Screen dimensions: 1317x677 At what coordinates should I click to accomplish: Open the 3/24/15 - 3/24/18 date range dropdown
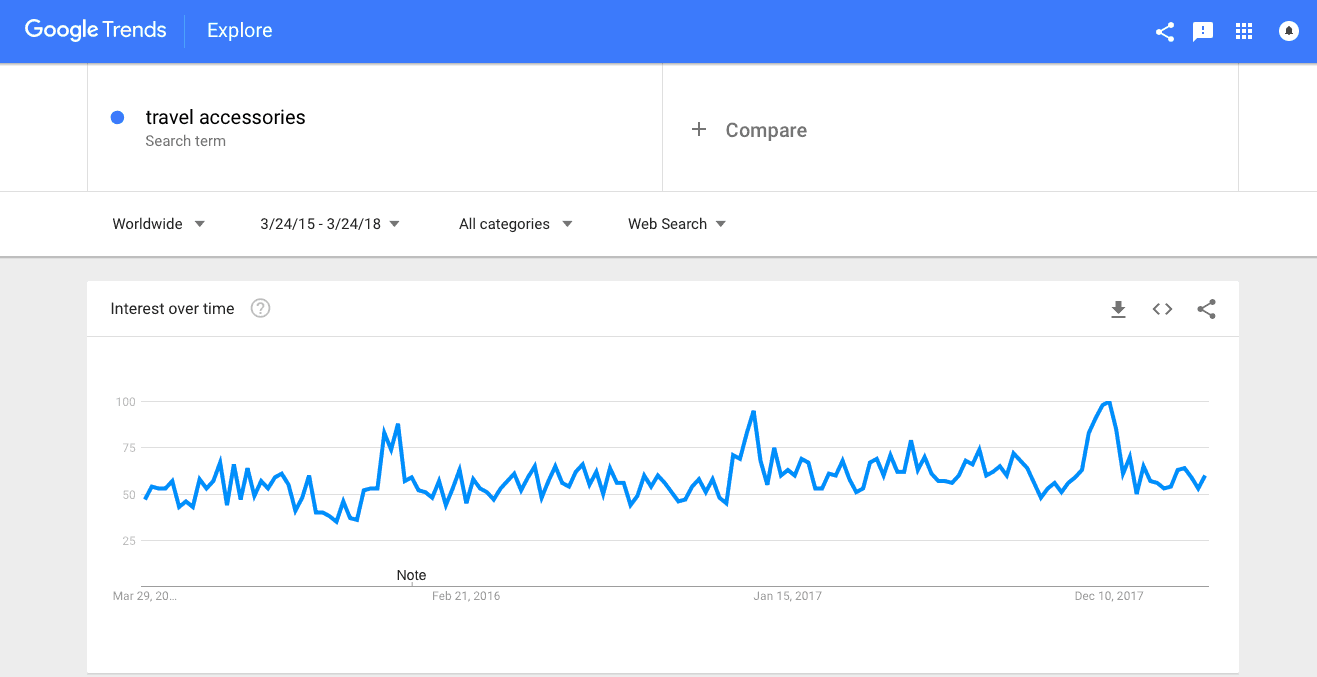point(330,224)
